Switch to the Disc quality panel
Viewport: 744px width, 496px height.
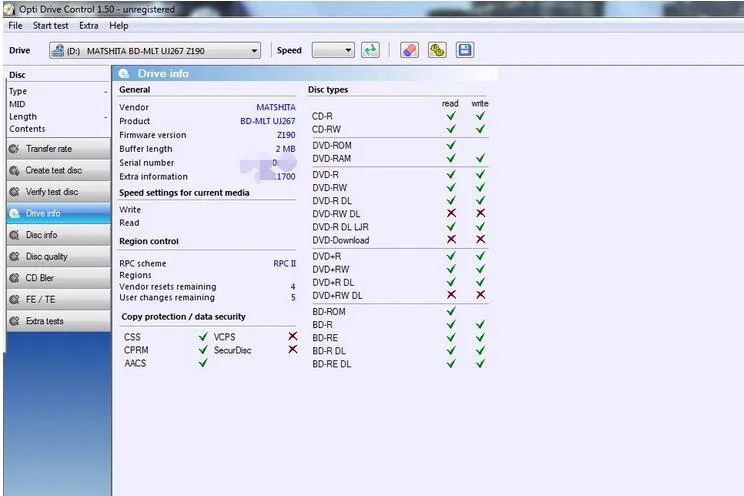59,256
